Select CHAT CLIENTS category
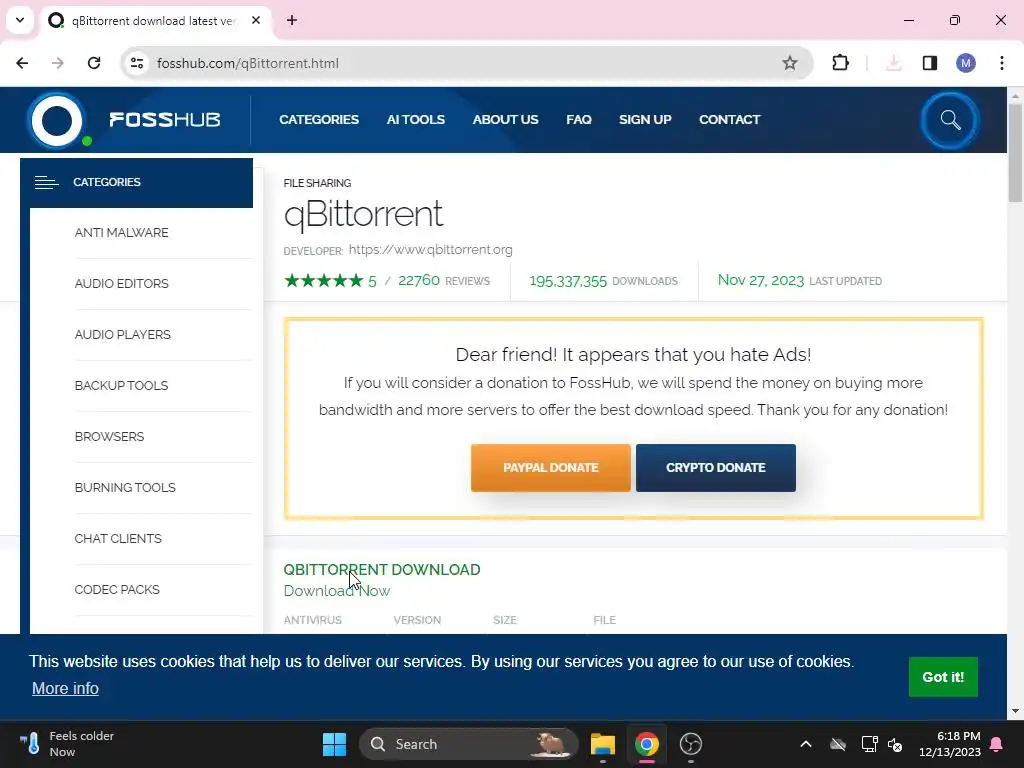1024x768 pixels. click(118, 538)
